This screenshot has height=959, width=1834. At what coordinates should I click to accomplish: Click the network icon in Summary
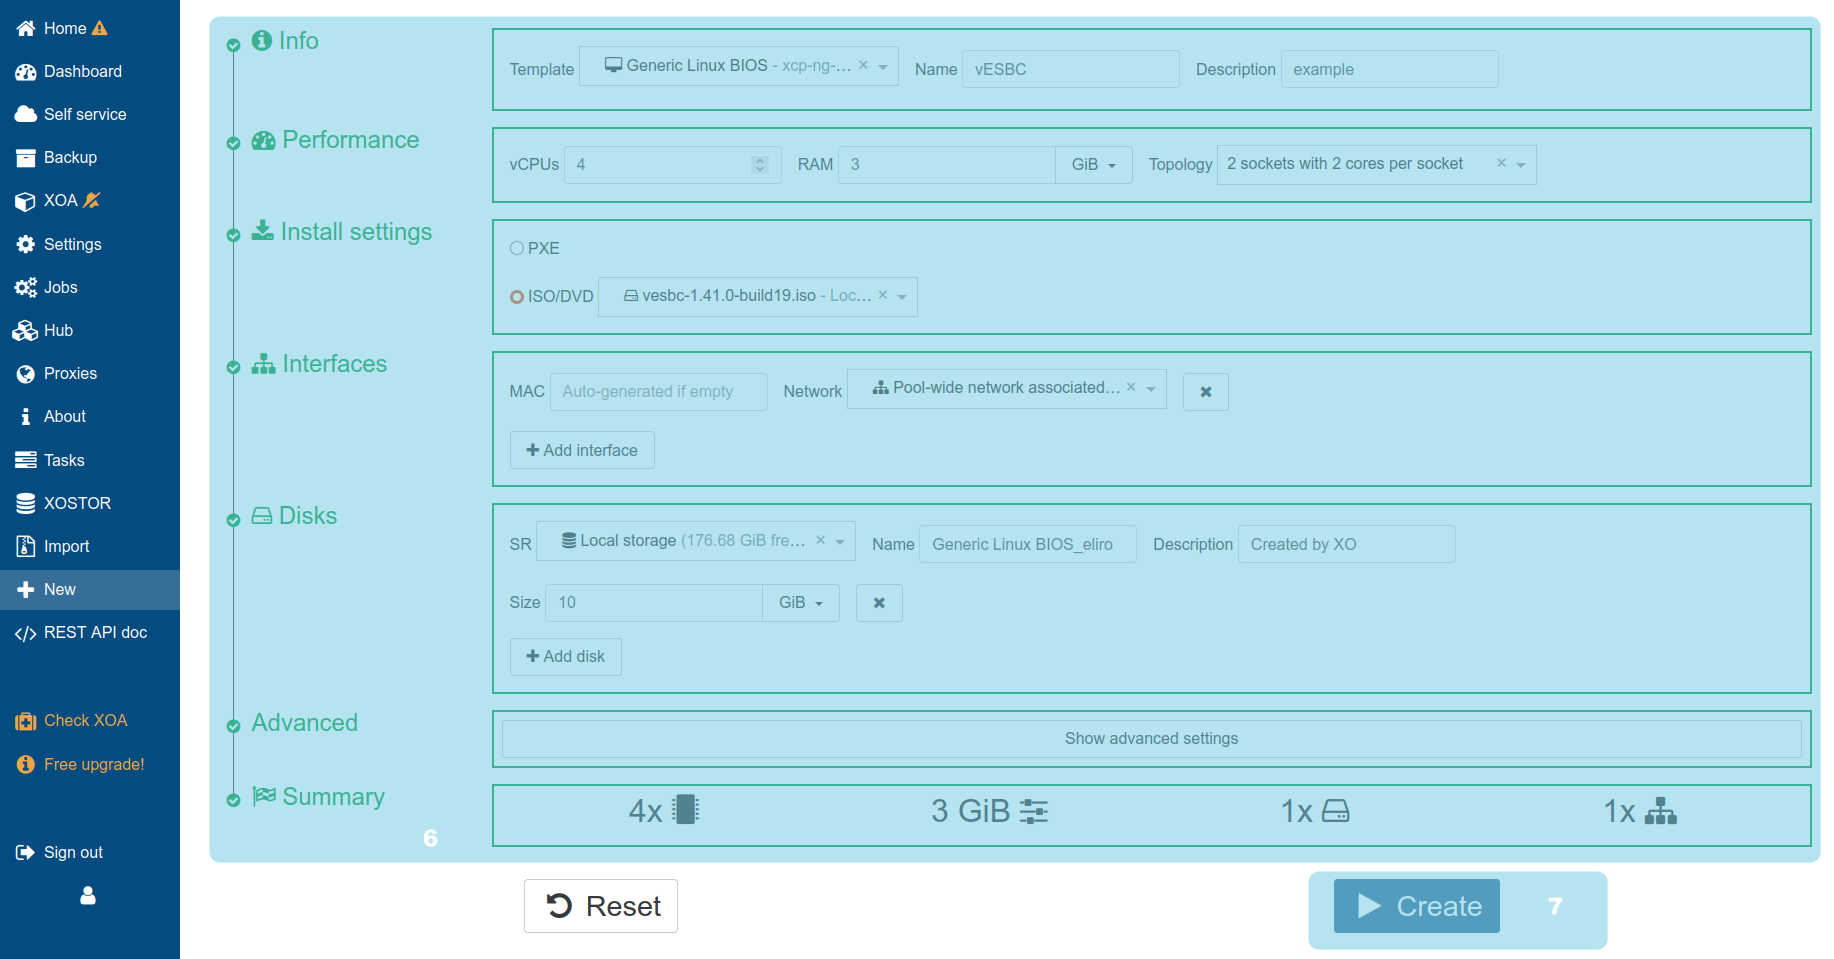pyautogui.click(x=1661, y=811)
